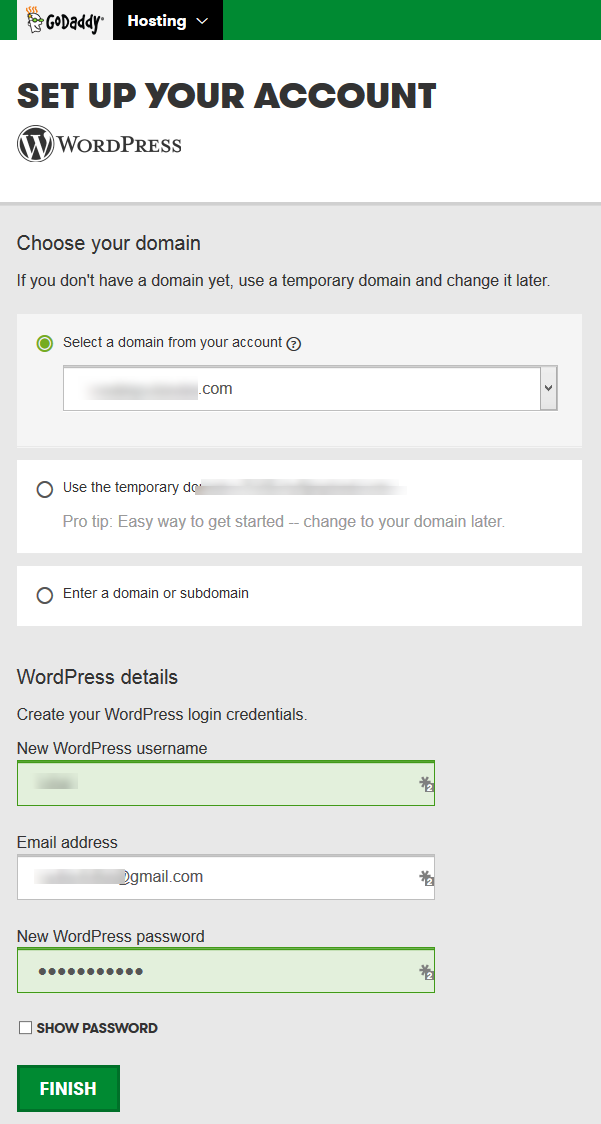This screenshot has height=1124, width=601.
Task: Click the Show Password label text
Action: pyautogui.click(x=97, y=1028)
